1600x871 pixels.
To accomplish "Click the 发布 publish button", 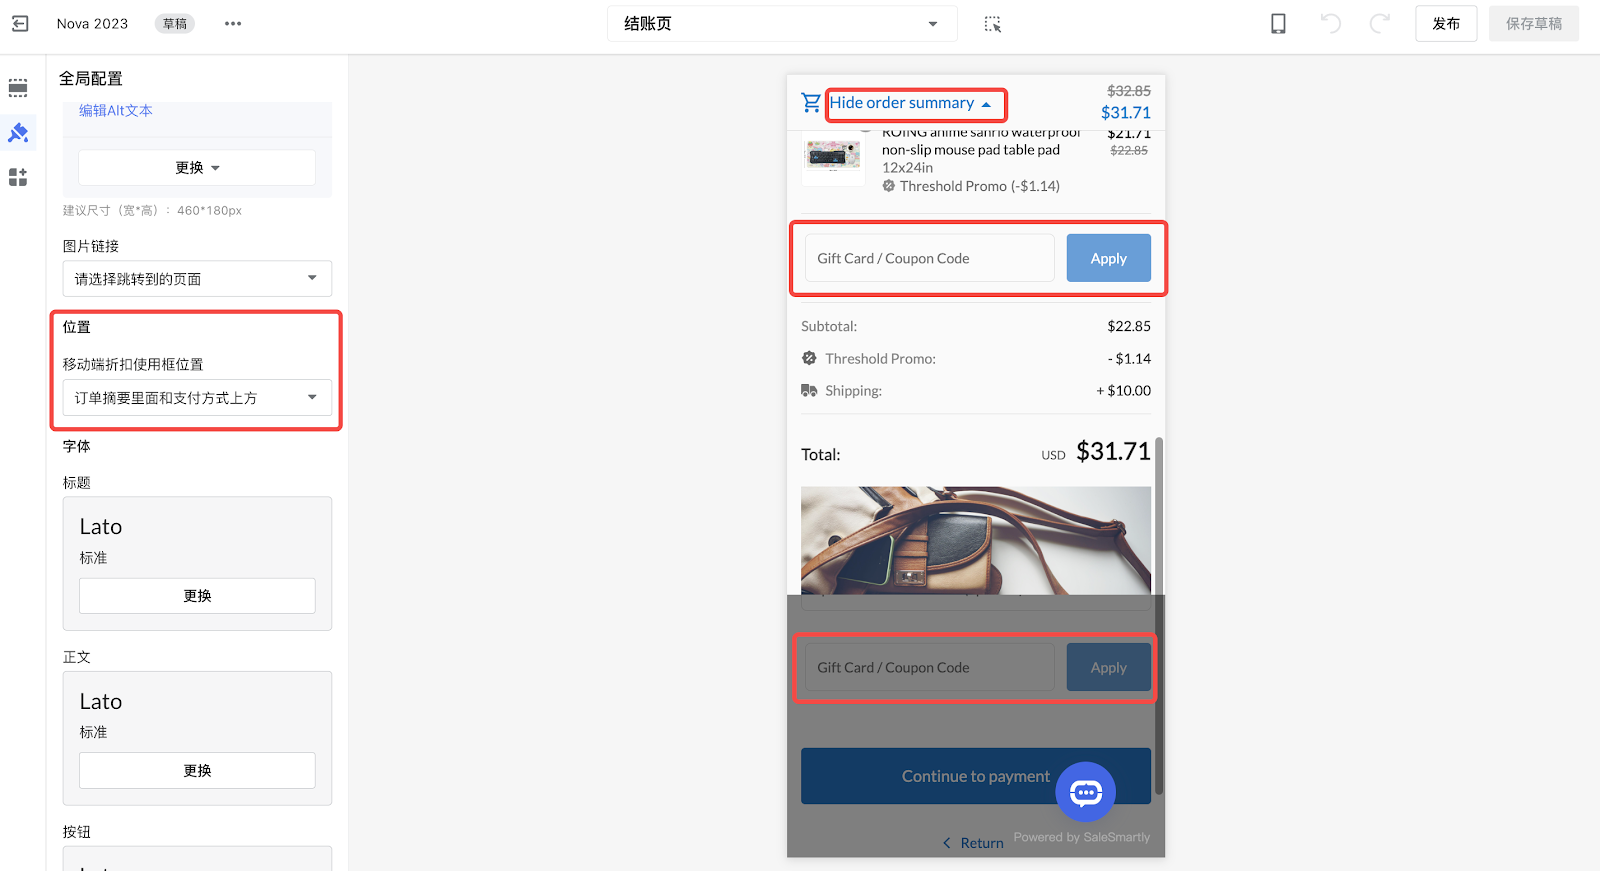I will coord(1446,24).
